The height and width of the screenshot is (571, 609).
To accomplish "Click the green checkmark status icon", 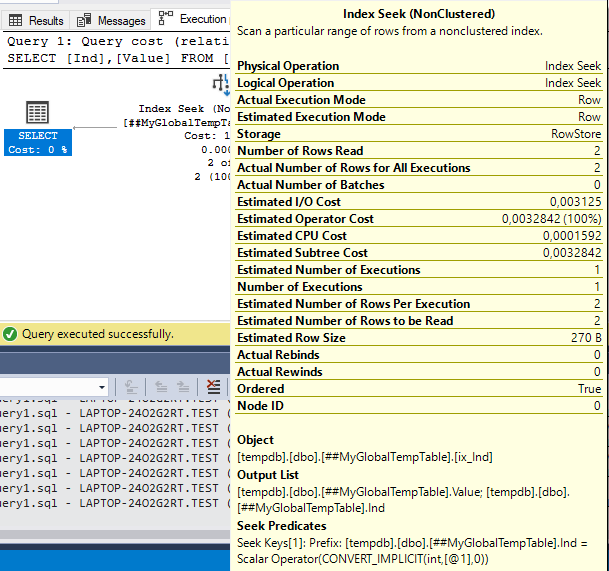I will point(10,334).
